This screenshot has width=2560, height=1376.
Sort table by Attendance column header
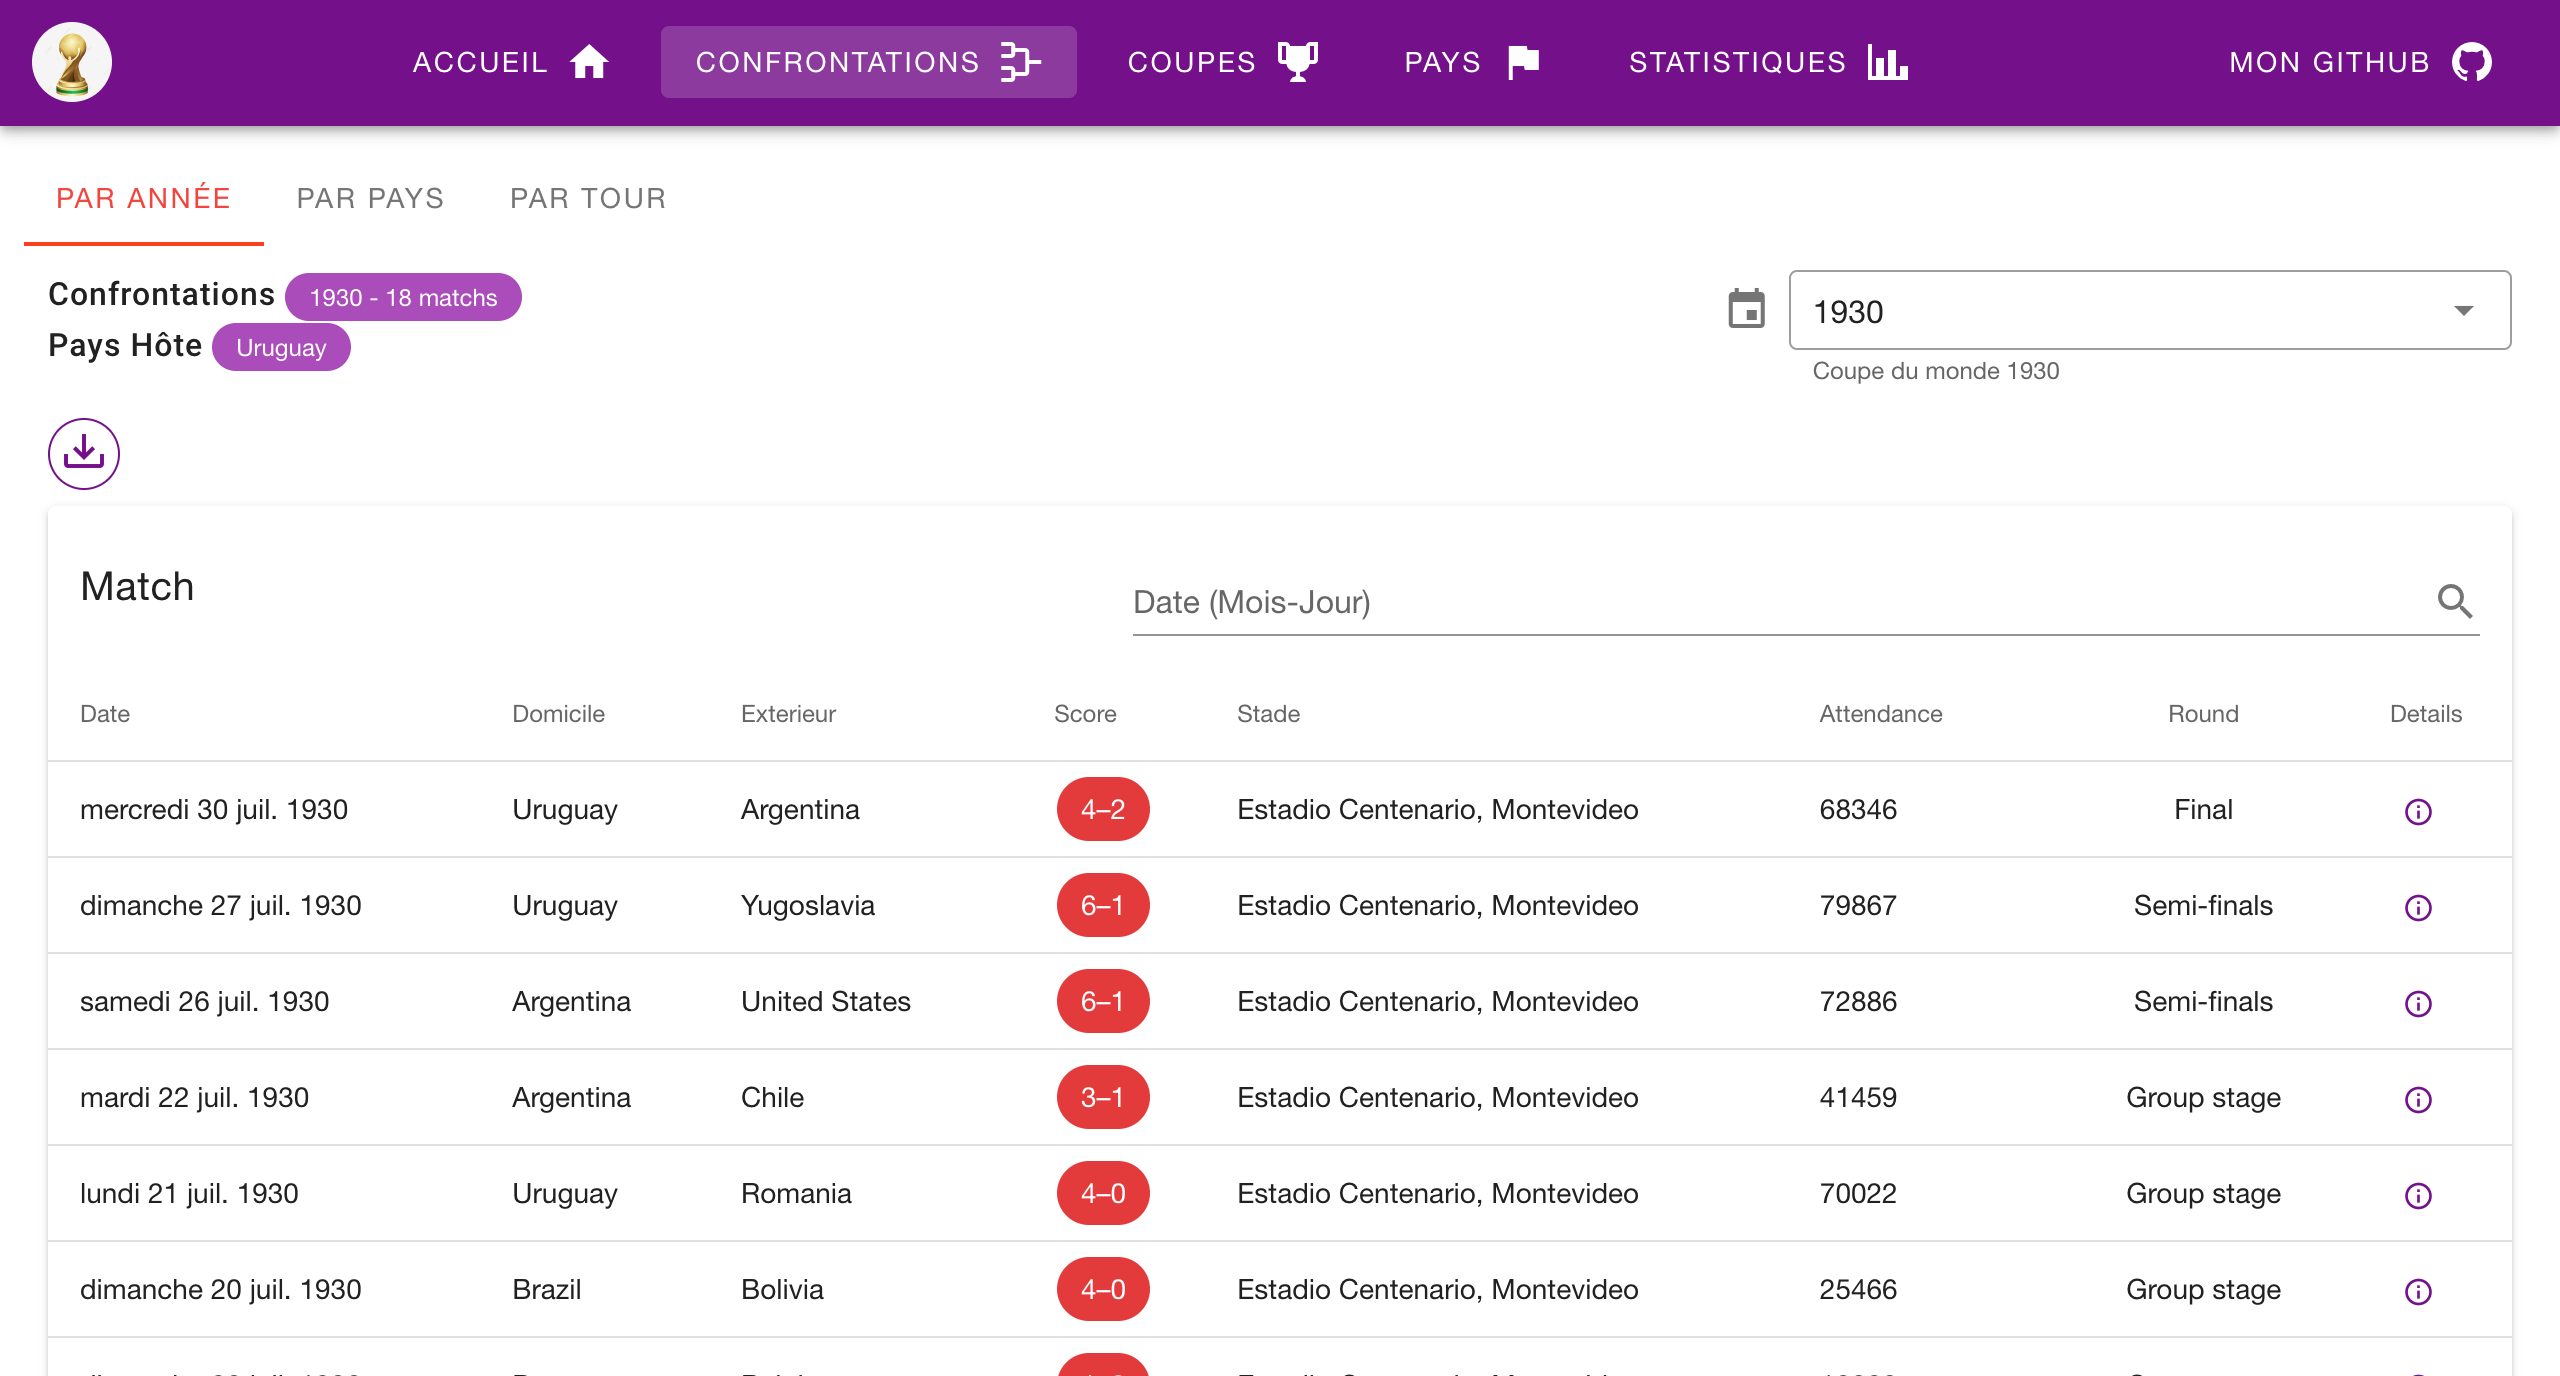(1880, 714)
